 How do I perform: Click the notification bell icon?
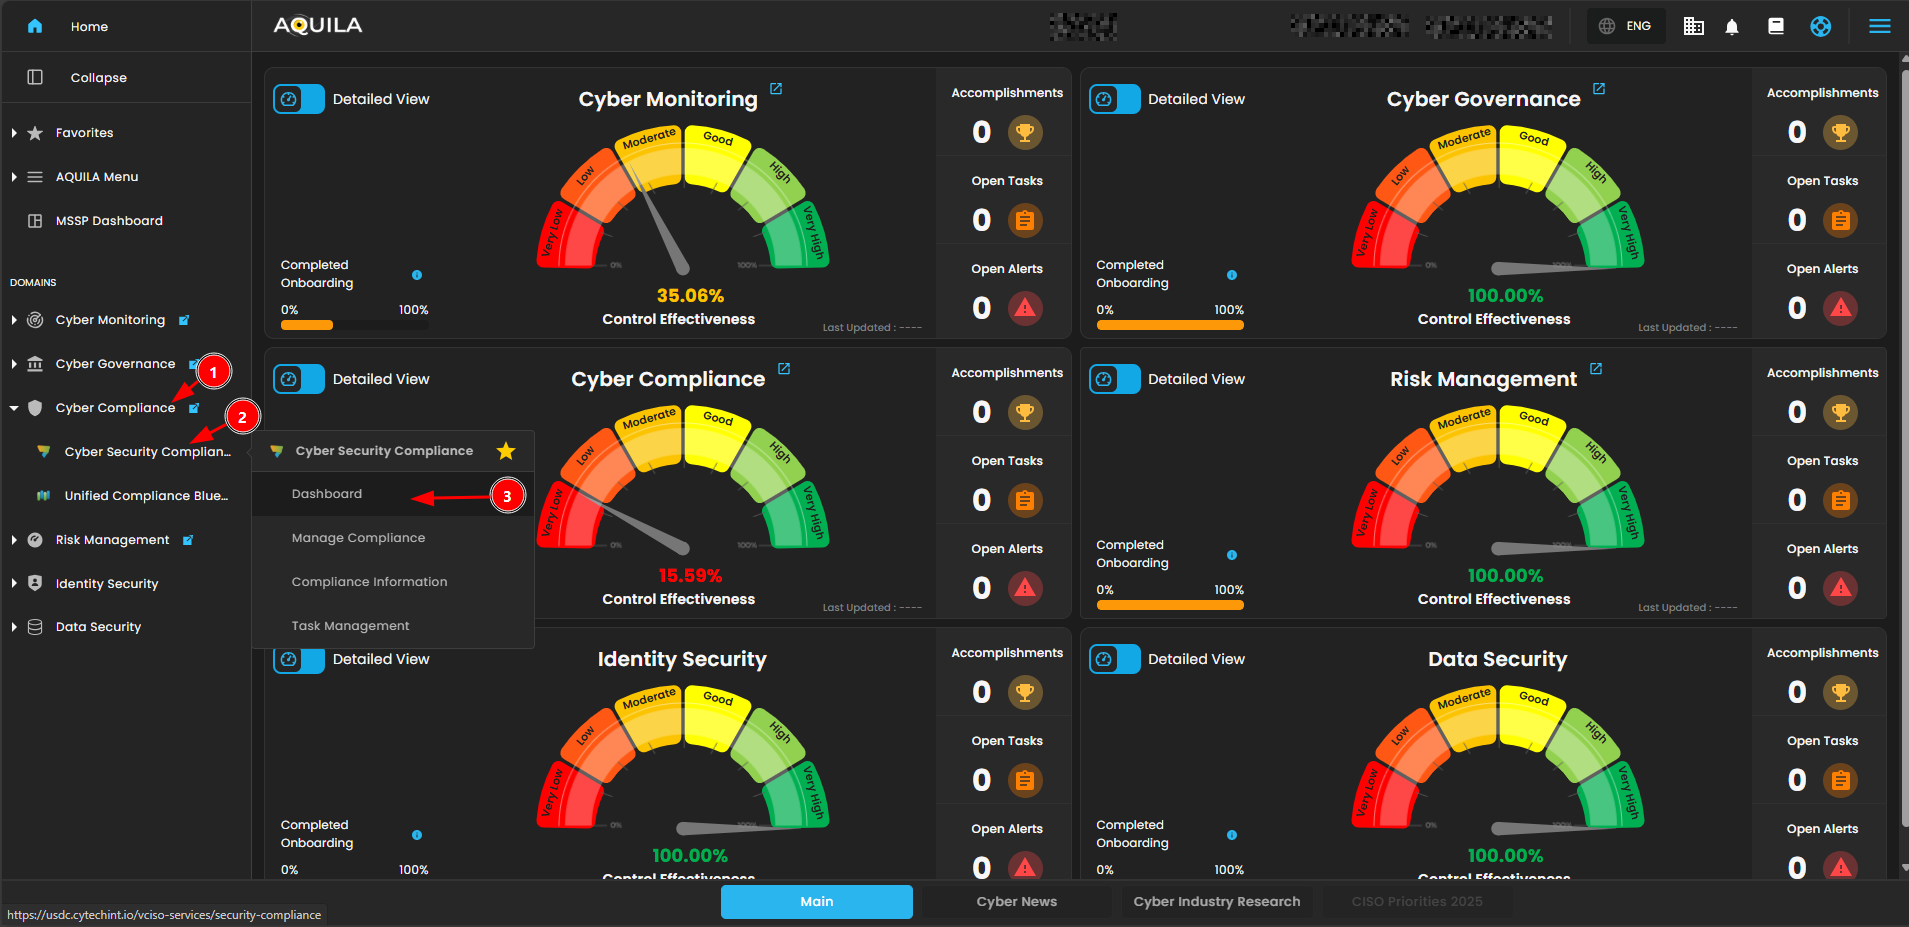(1732, 27)
